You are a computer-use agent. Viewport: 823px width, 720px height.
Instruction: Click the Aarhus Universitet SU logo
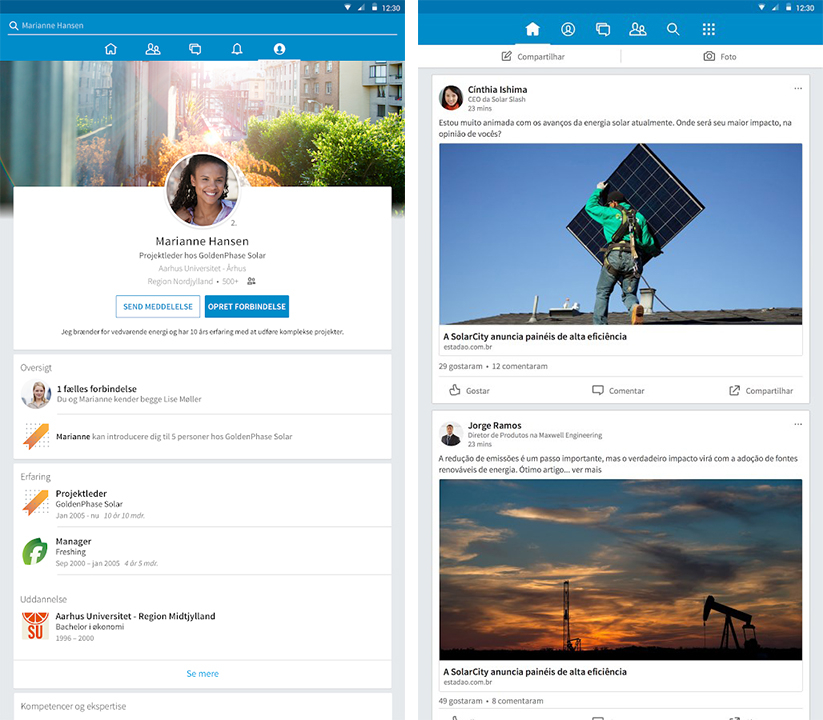coord(35,626)
